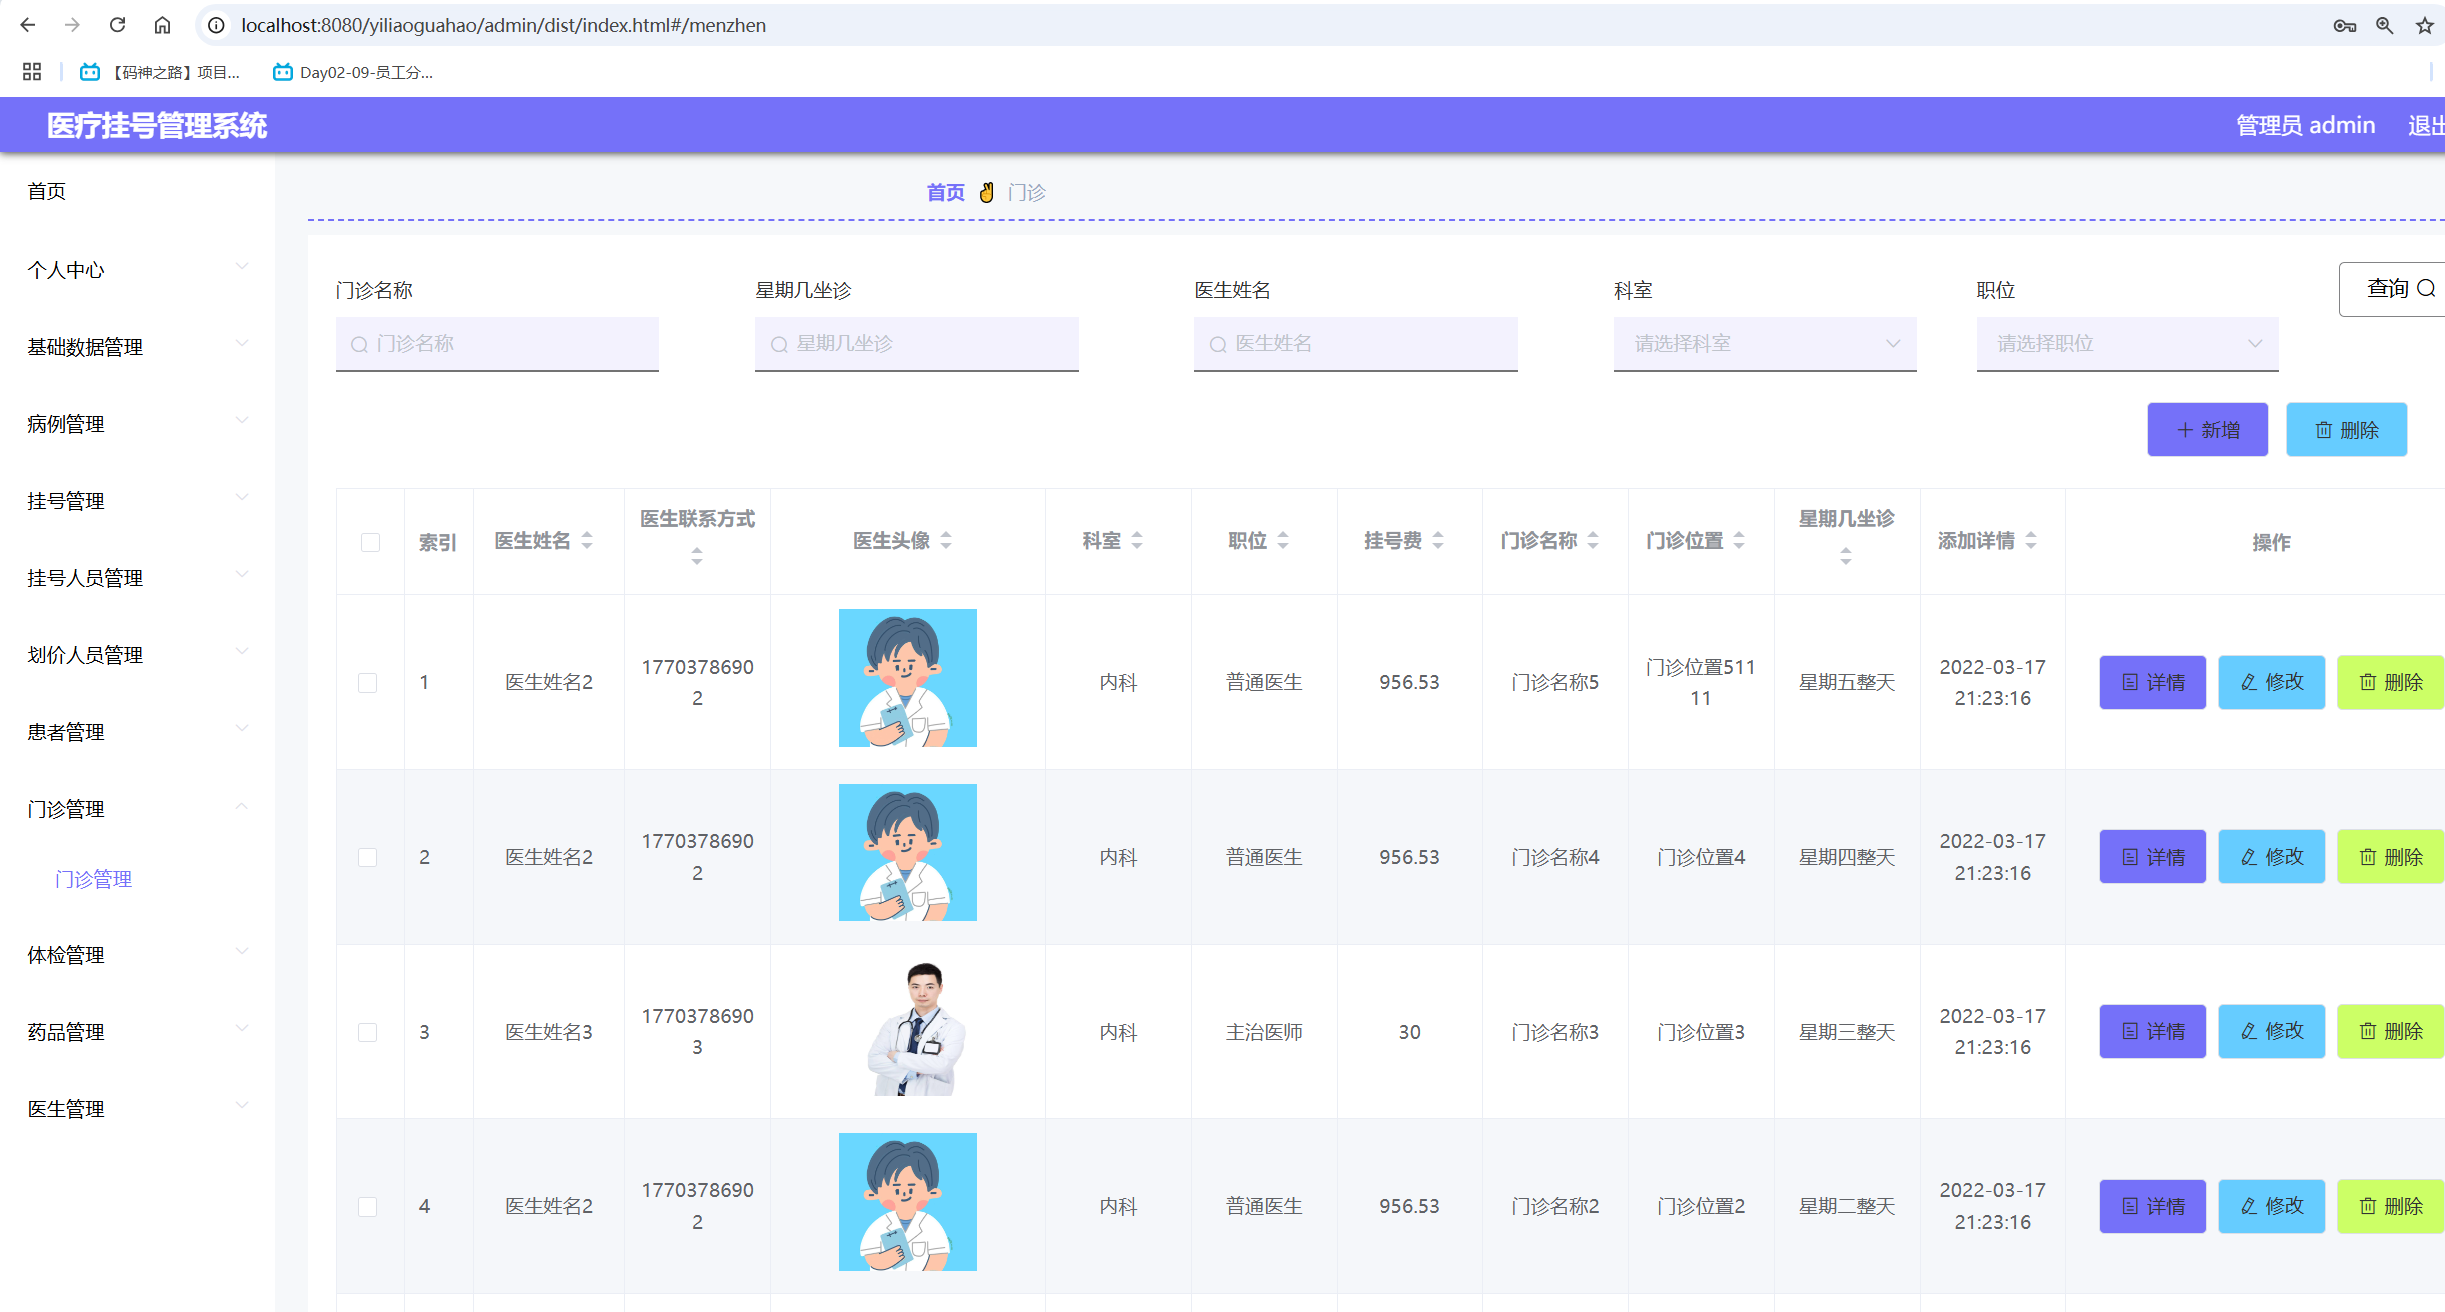Bookmark this page with star icon
Viewport: 2445px width, 1312px height.
click(x=2424, y=26)
